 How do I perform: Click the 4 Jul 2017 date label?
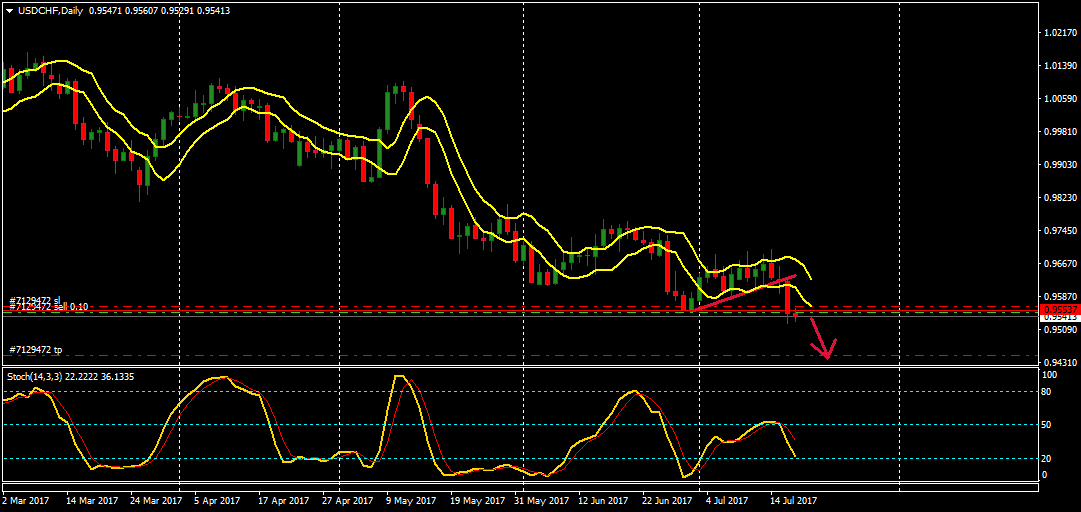[x=728, y=500]
